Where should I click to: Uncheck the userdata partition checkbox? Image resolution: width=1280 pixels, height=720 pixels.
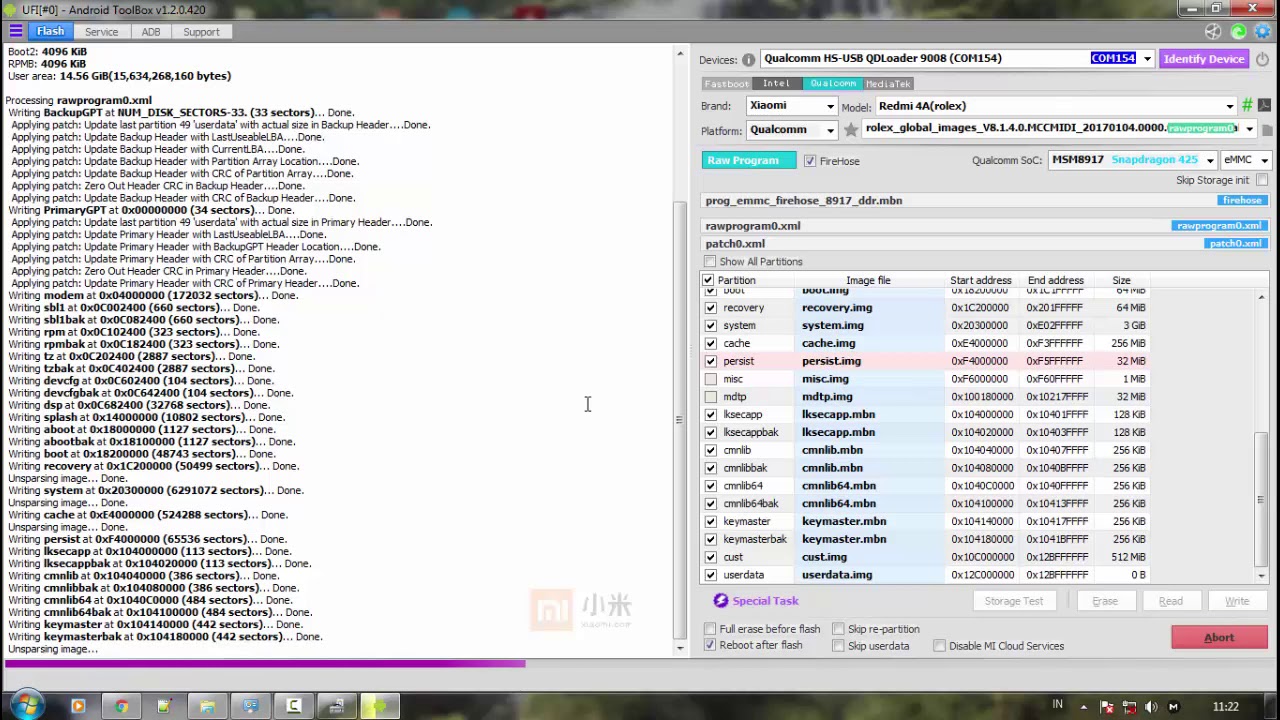(711, 575)
